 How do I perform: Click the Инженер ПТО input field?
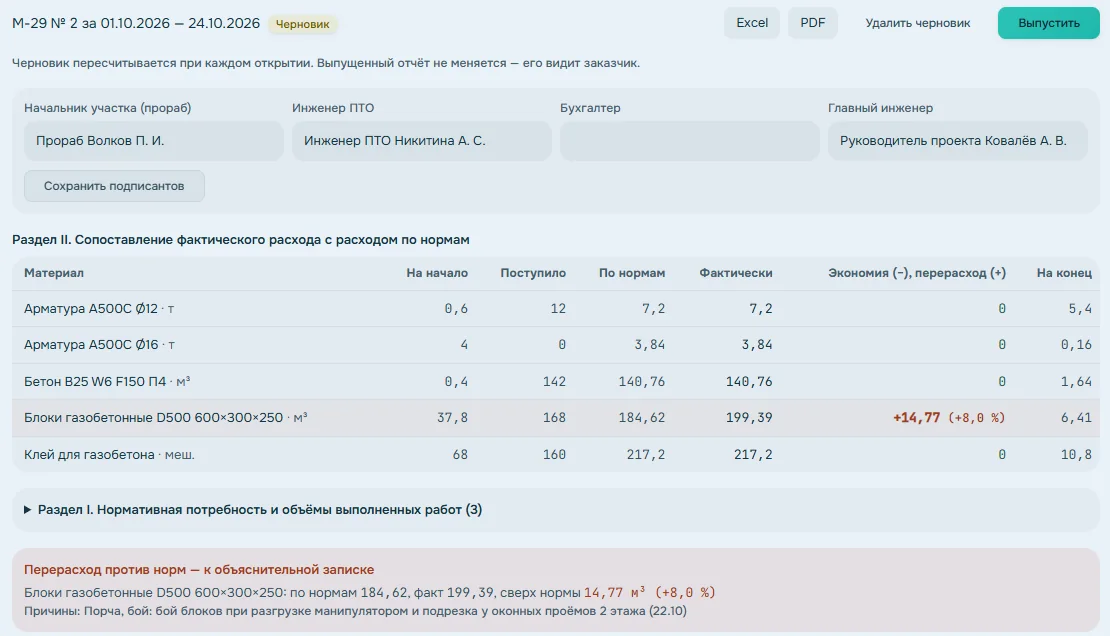[x=421, y=141]
